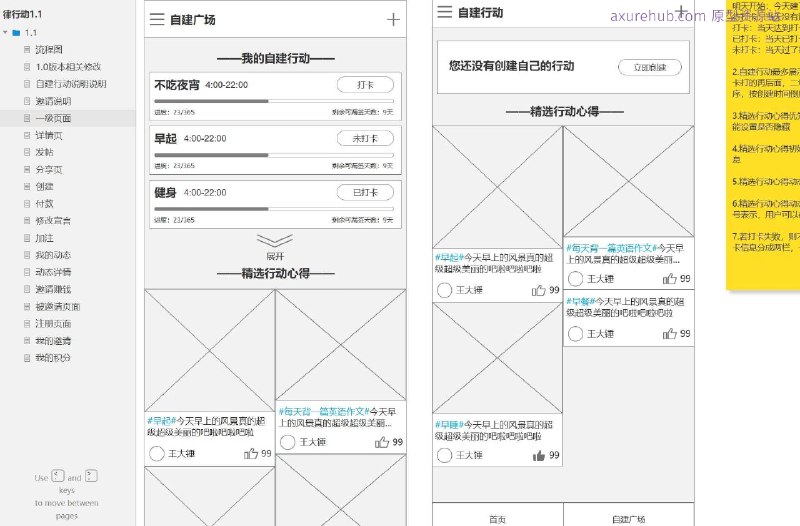Click #早睡# hashtag text
The image size is (800, 526).
tap(449, 425)
